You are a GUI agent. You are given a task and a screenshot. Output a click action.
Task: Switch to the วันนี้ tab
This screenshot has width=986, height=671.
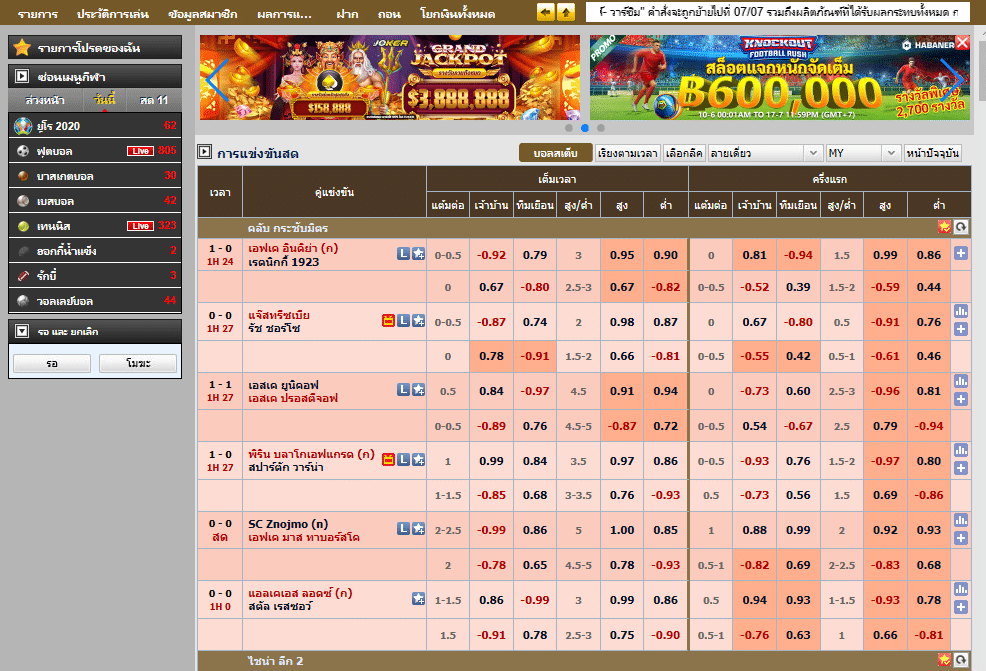pos(104,100)
